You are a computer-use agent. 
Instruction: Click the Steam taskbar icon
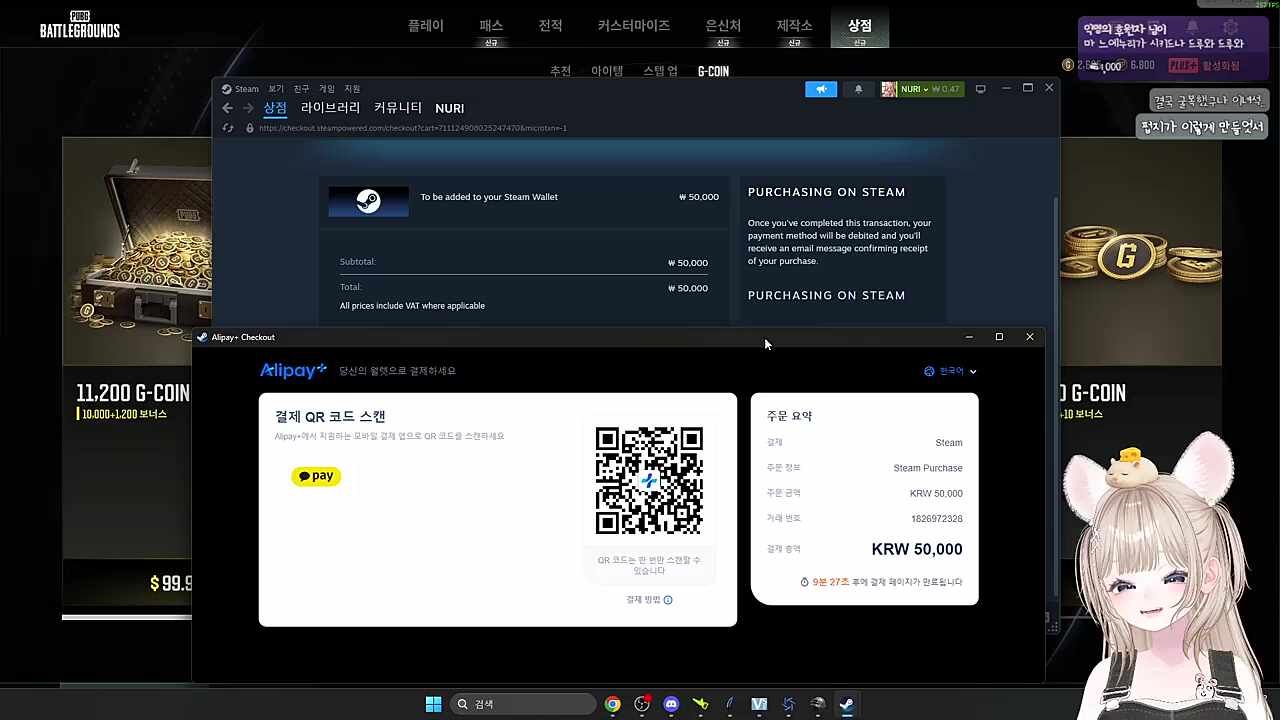click(x=846, y=704)
